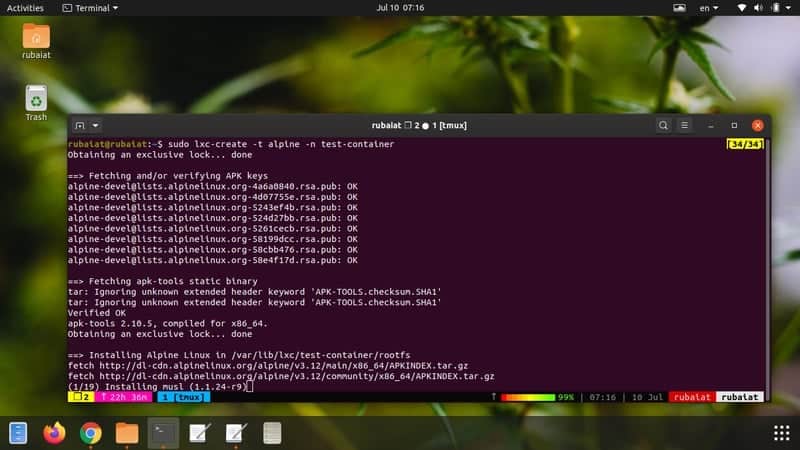
Task: Click the 5243ef4b.rsa.pub key line
Action: (213, 208)
